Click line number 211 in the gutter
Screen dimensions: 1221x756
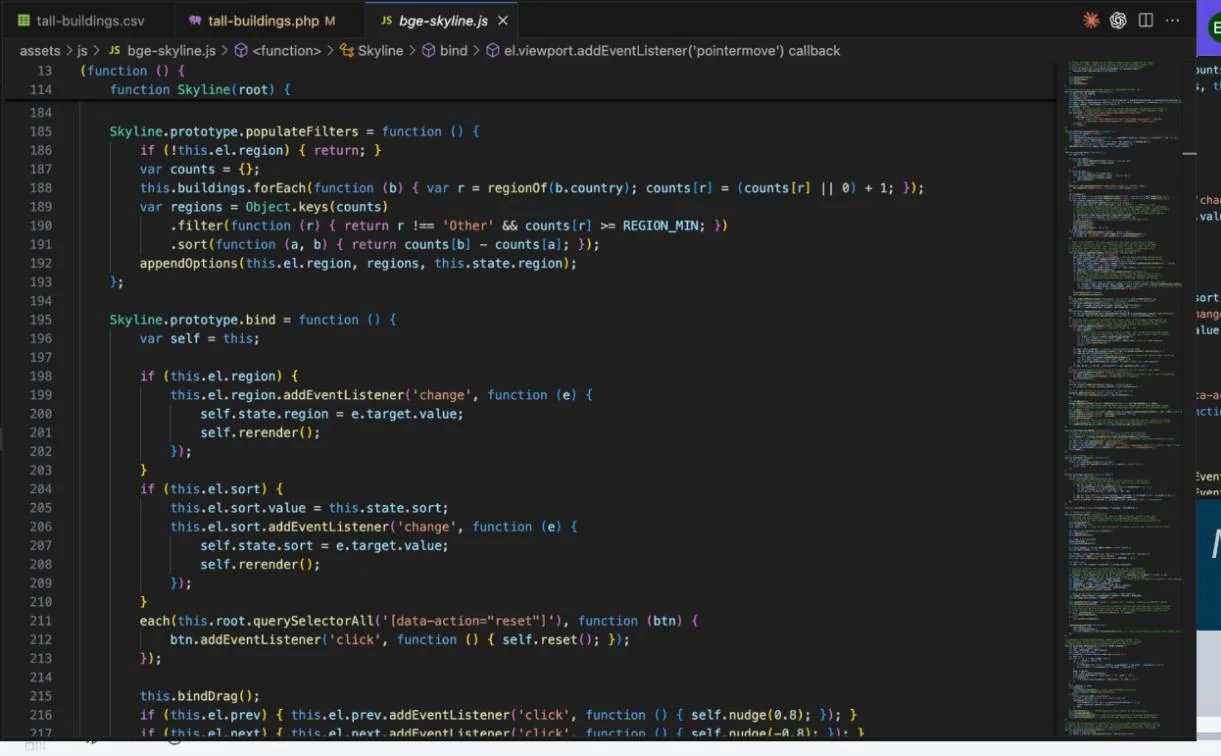(40, 620)
